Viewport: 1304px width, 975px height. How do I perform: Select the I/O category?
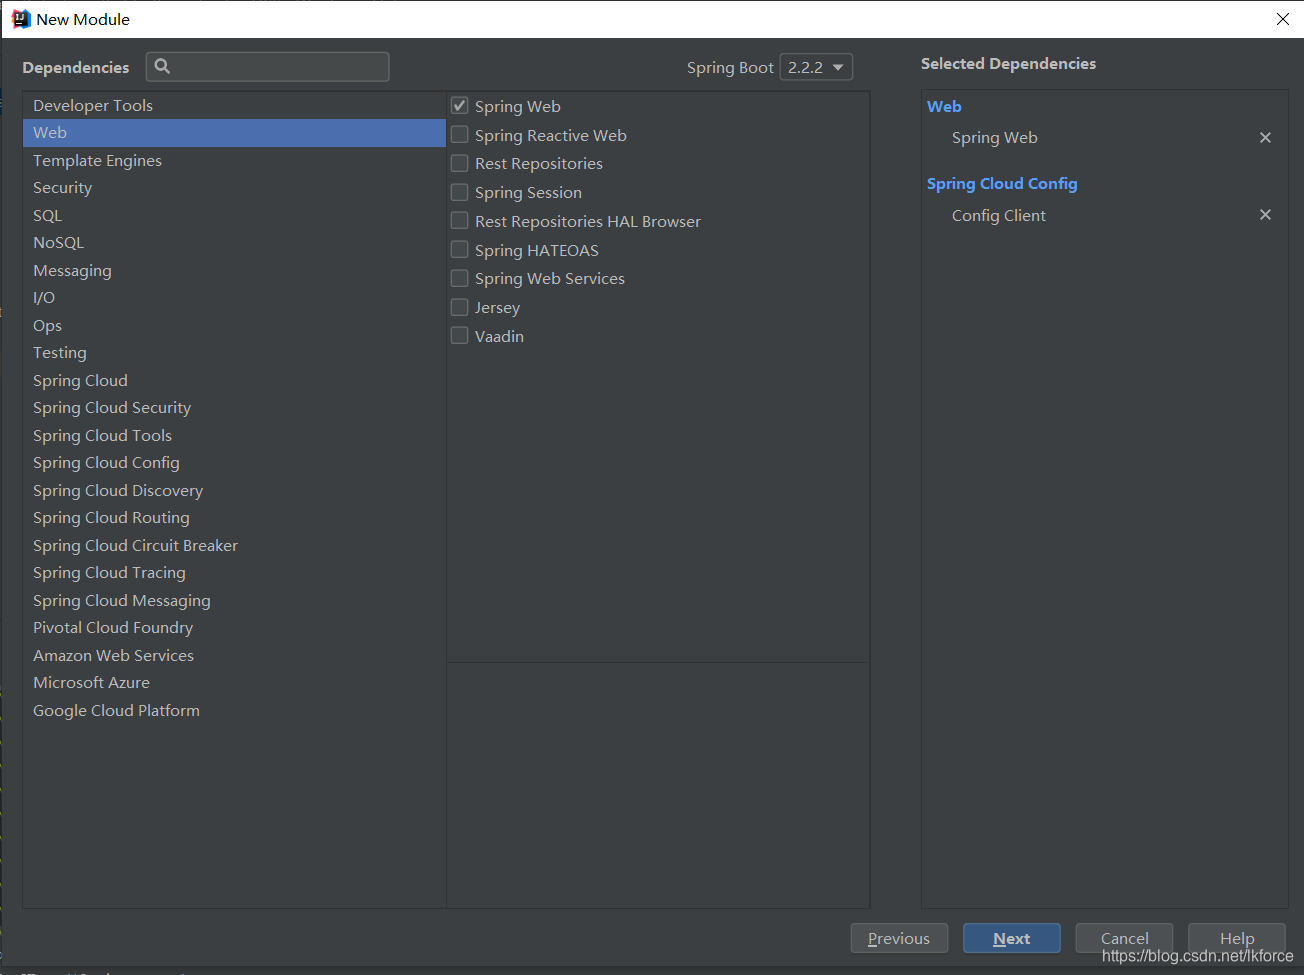point(234,298)
